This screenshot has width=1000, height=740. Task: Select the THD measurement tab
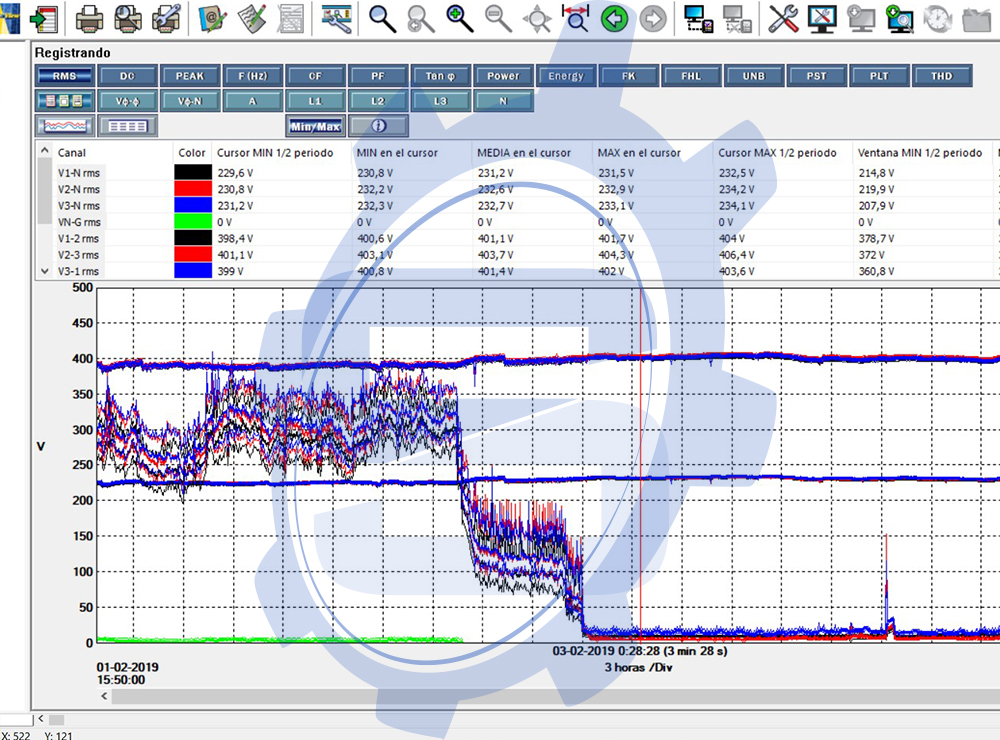[x=942, y=76]
